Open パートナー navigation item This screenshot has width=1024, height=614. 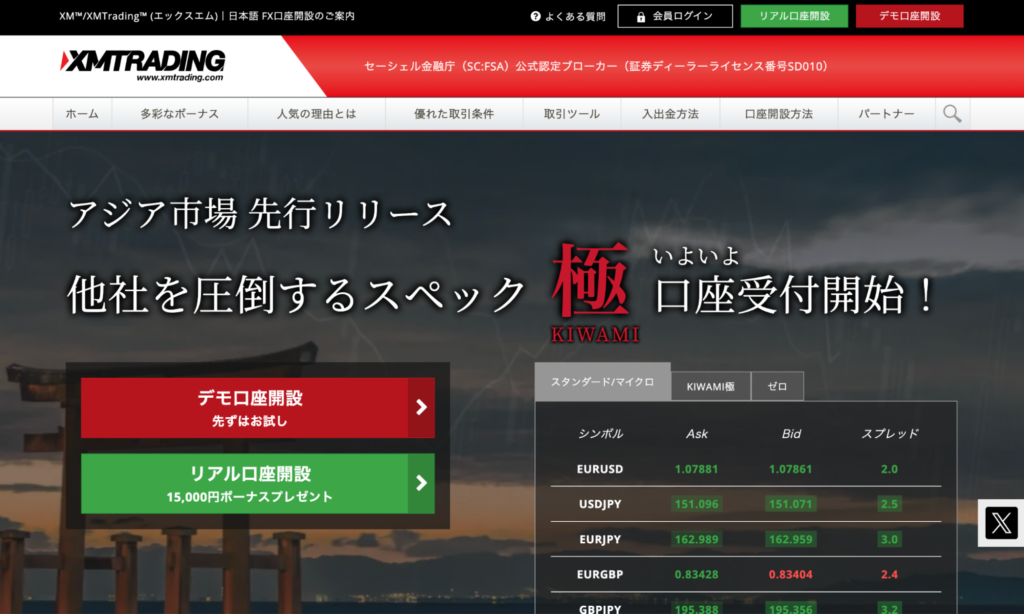coord(886,114)
